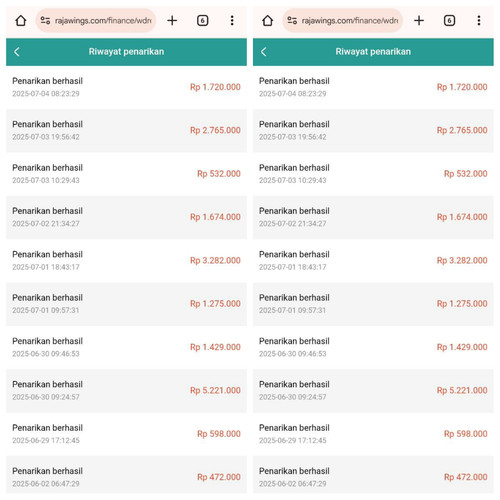Focus right rajawings.com address bar
The image size is (500, 500).
(x=343, y=21)
